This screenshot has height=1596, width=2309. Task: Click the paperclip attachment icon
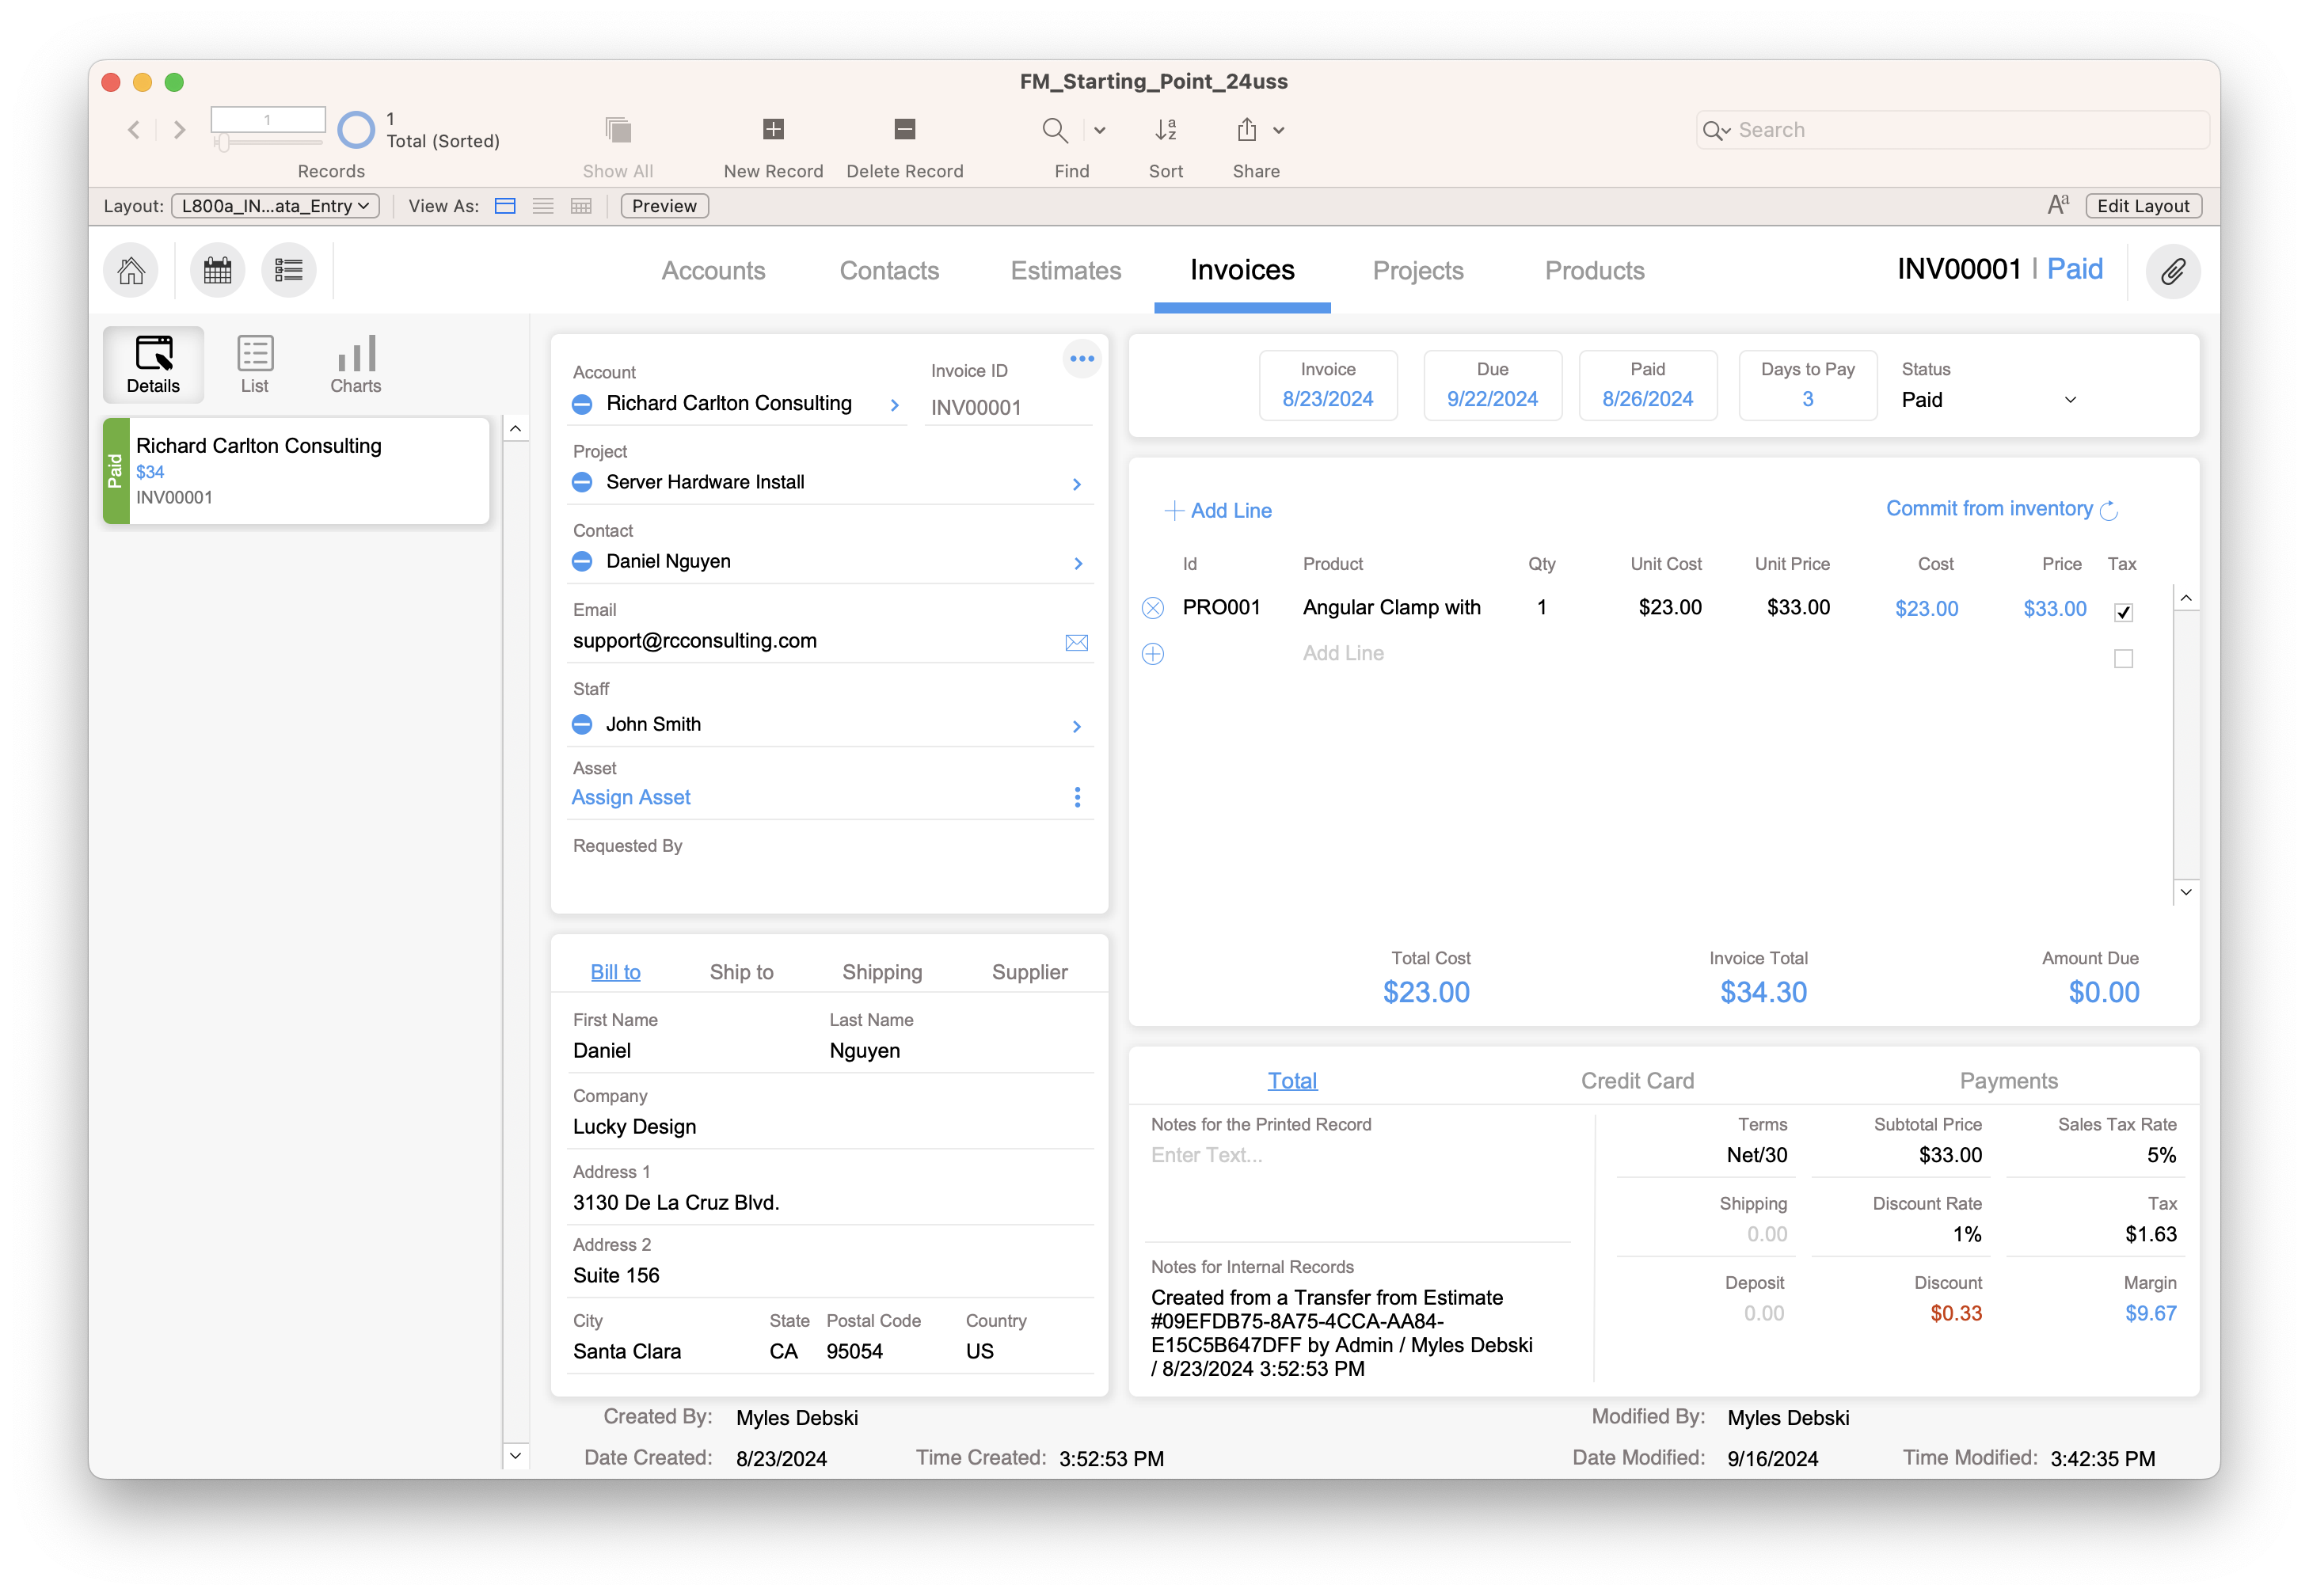[2172, 270]
